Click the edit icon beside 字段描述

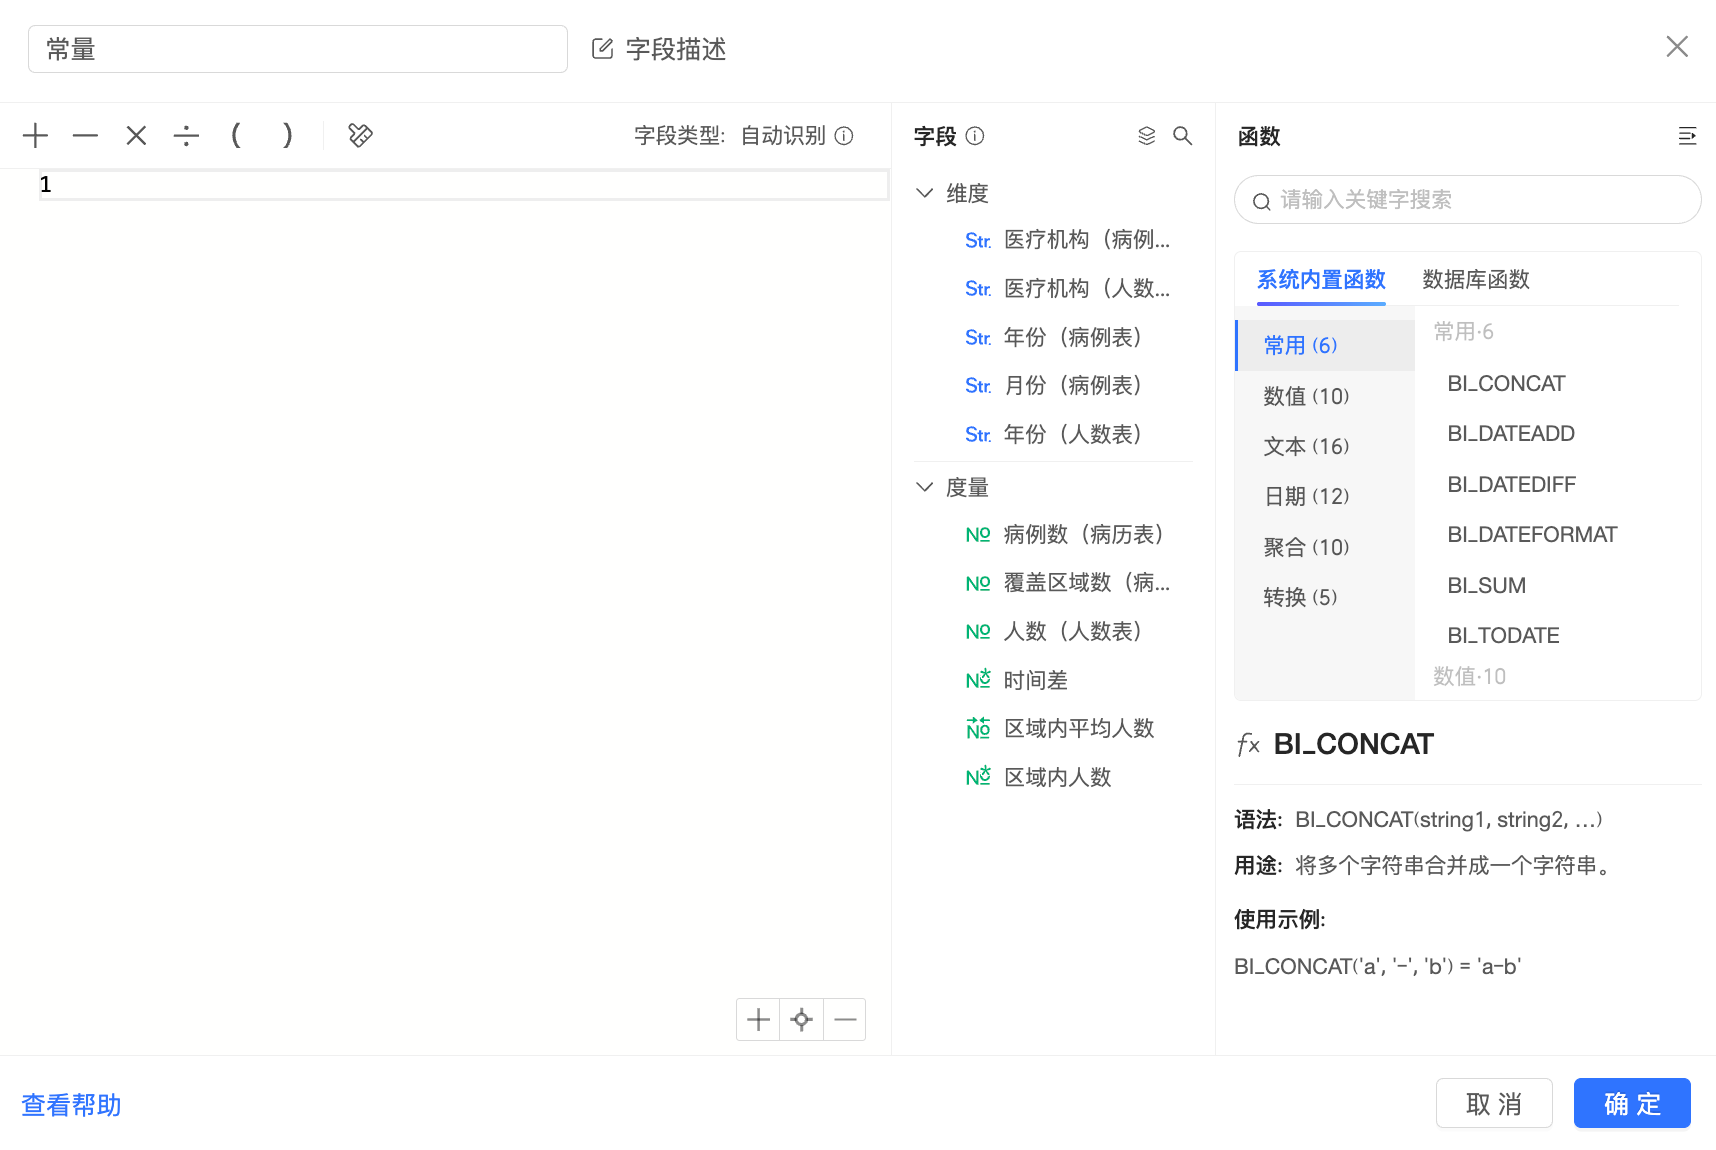(x=602, y=49)
